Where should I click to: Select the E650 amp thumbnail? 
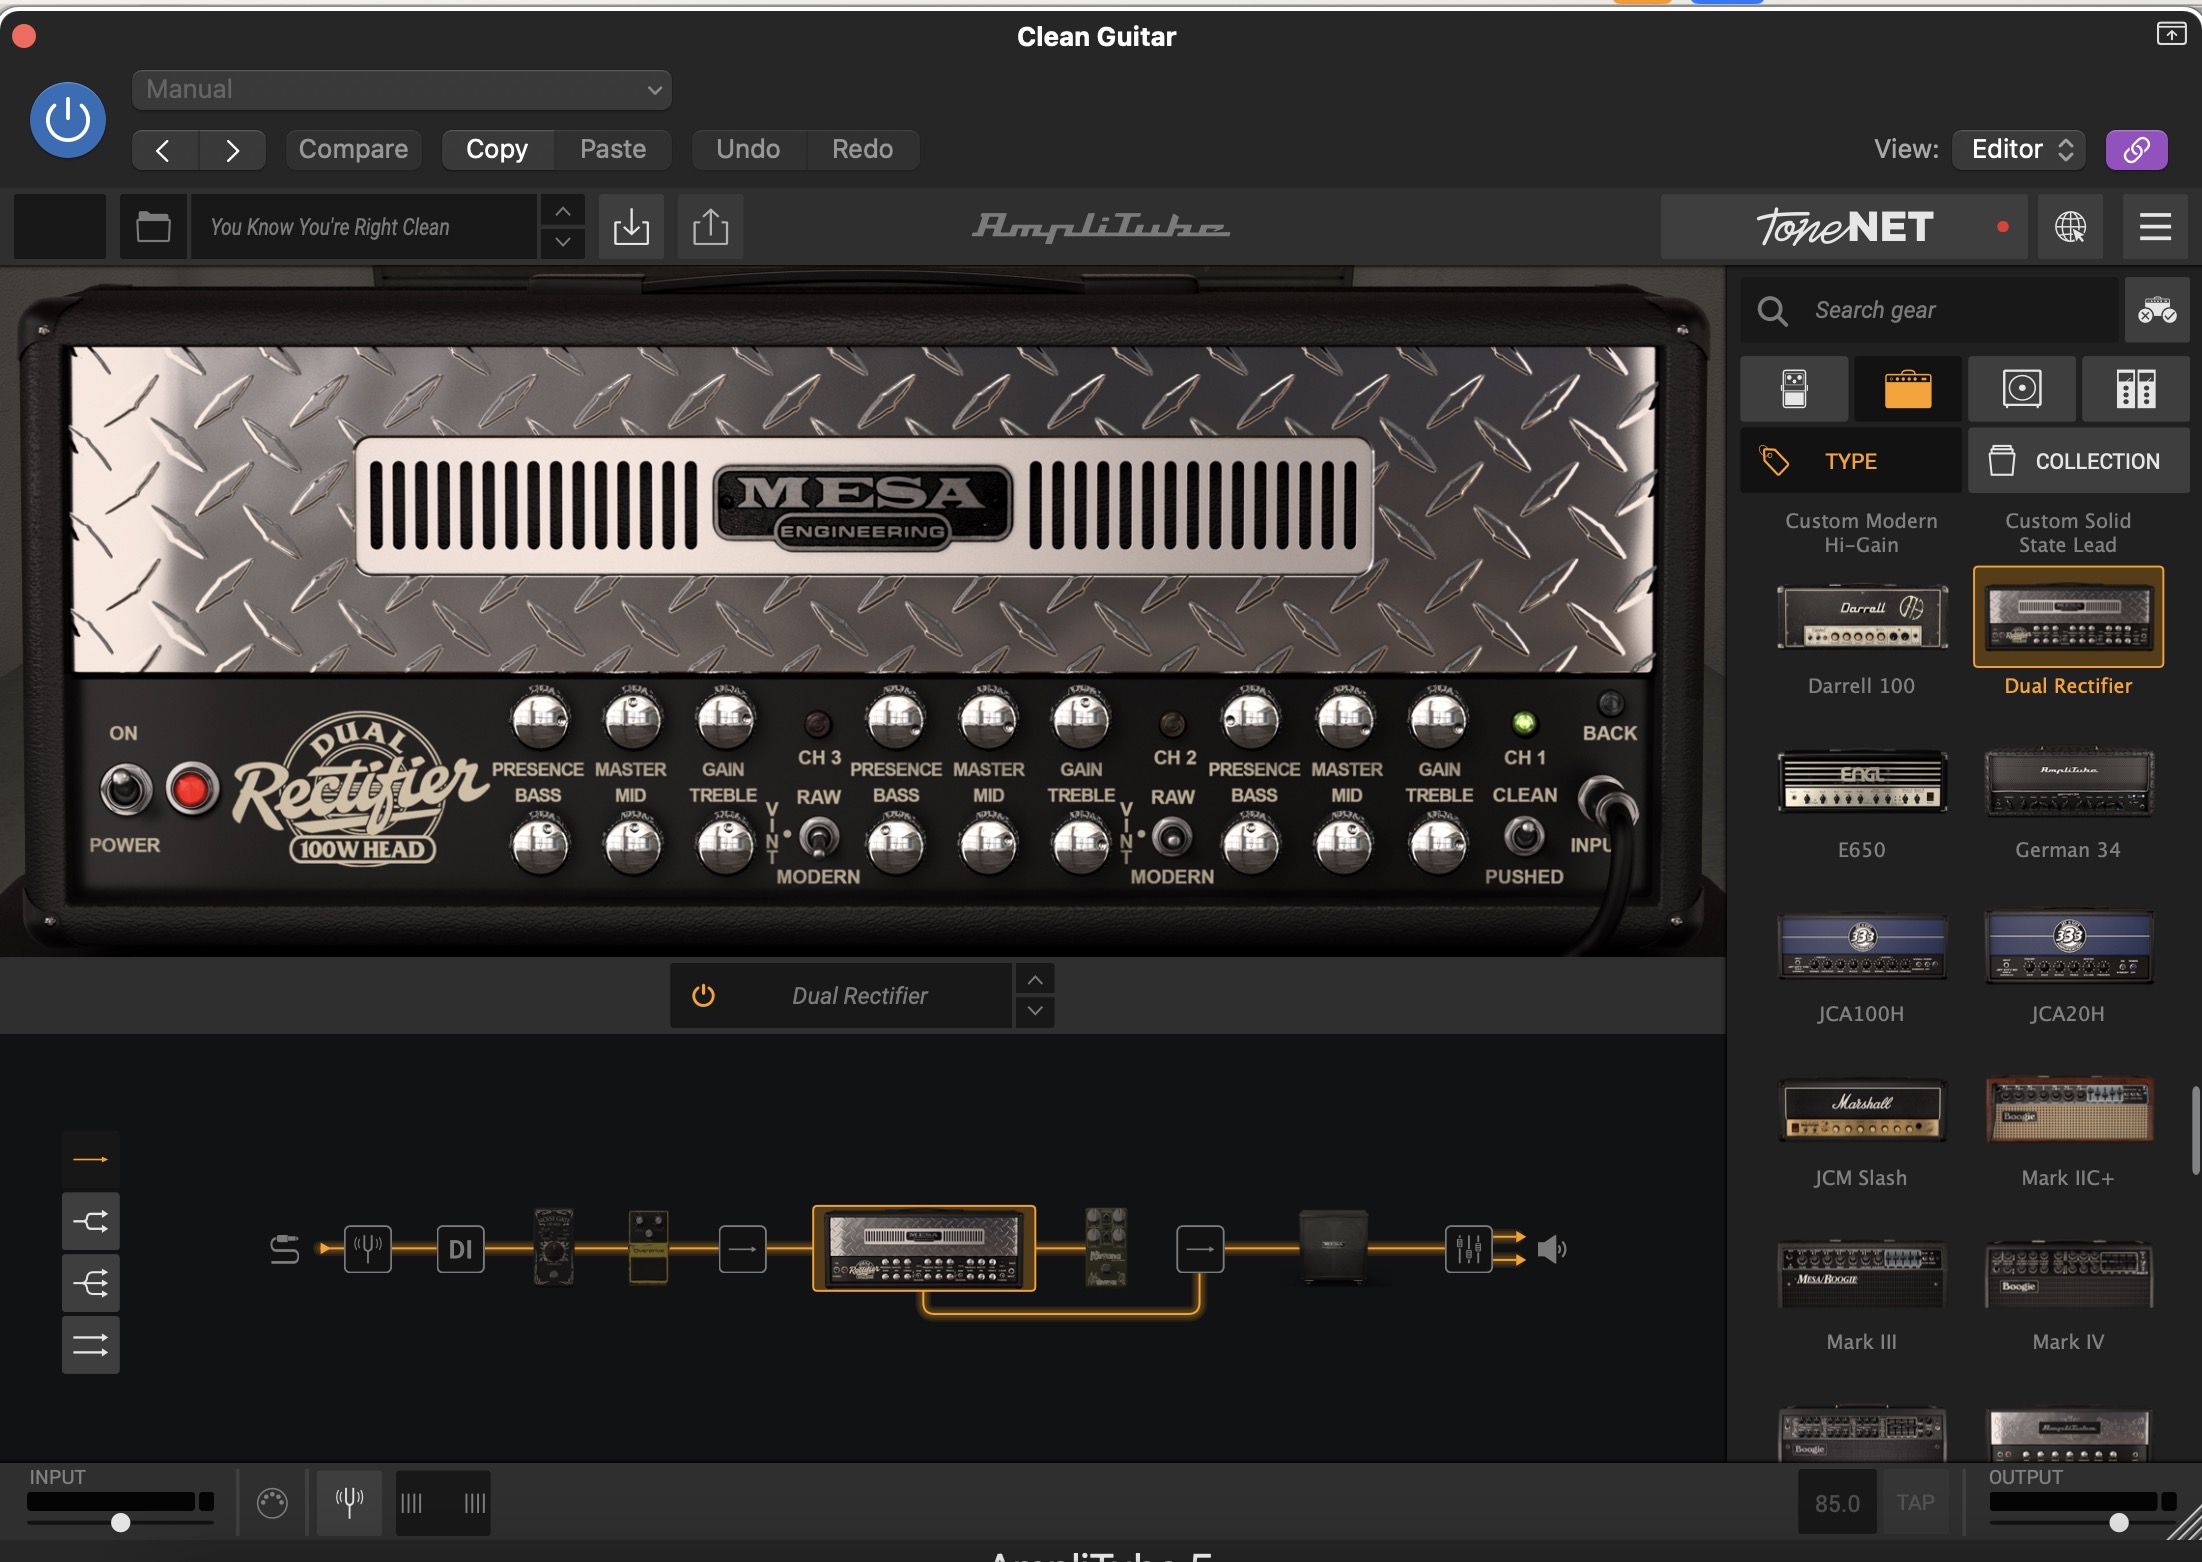tap(1862, 781)
